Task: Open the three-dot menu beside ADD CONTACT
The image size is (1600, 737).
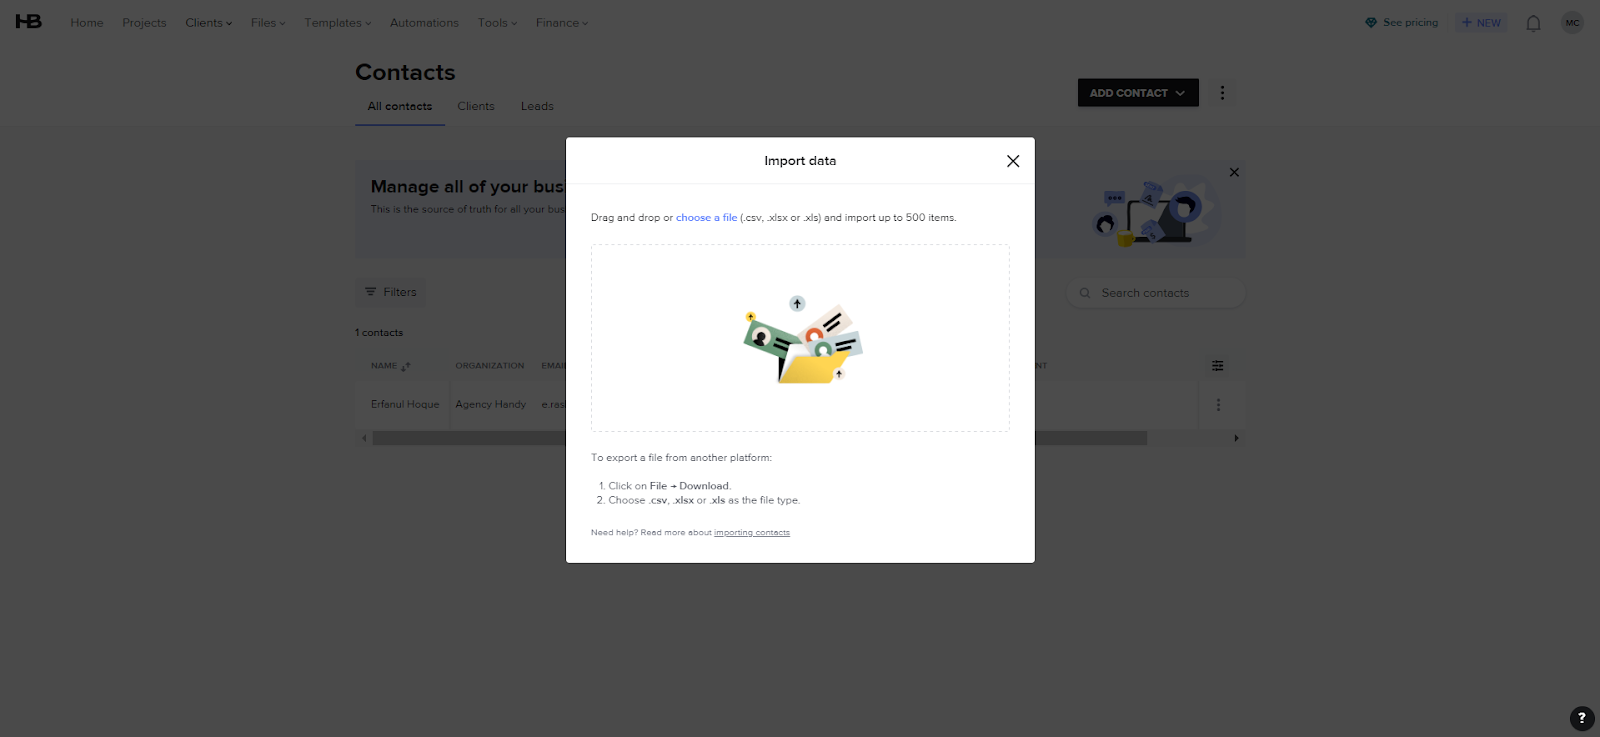Action: 1222,92
